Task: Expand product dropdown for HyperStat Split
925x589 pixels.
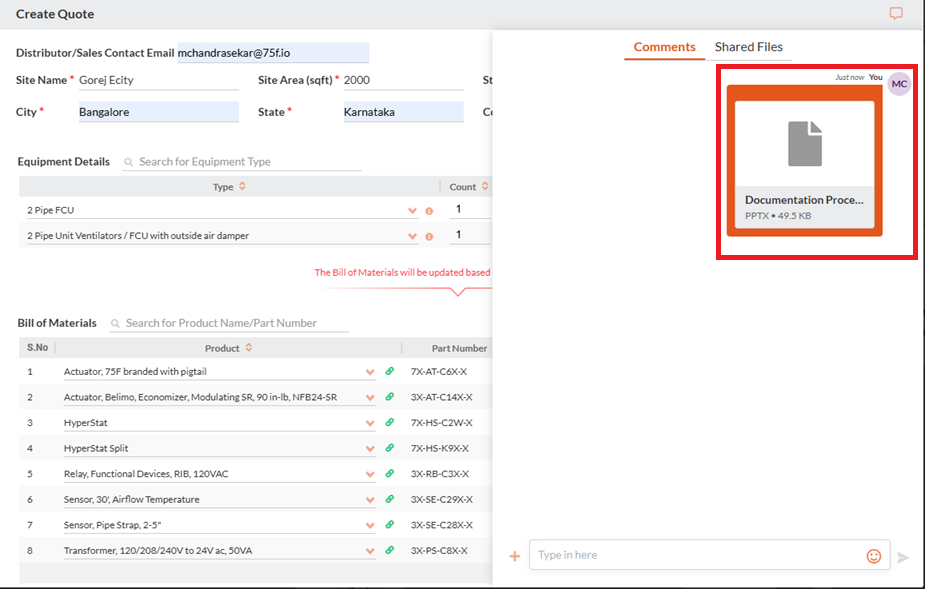Action: pyautogui.click(x=370, y=449)
